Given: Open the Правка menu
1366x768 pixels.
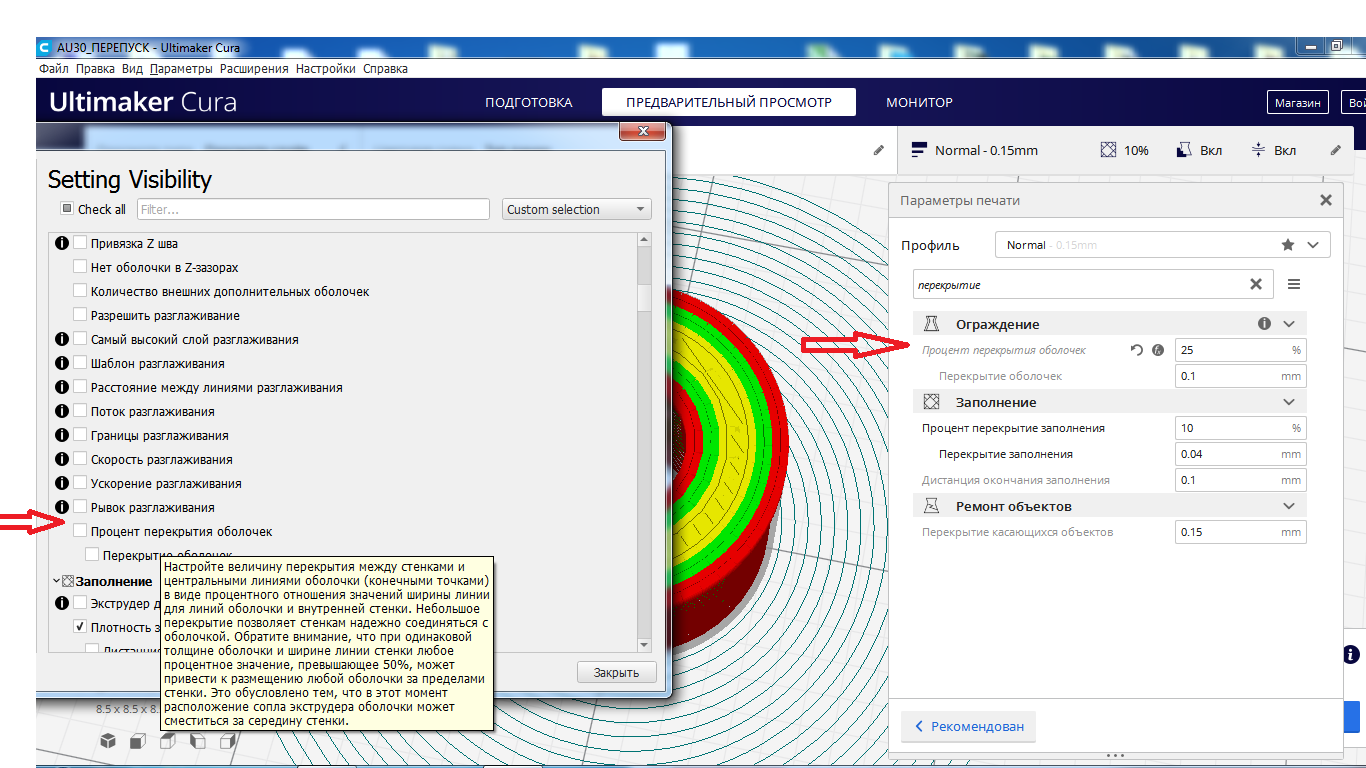Looking at the screenshot, I should click(x=95, y=69).
